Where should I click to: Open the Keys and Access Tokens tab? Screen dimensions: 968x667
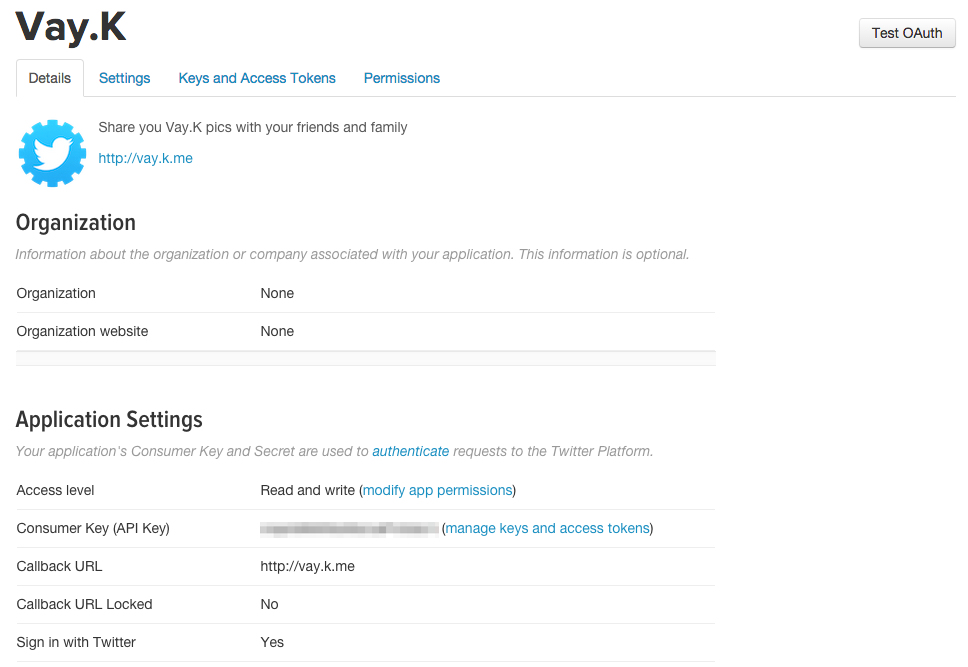257,78
